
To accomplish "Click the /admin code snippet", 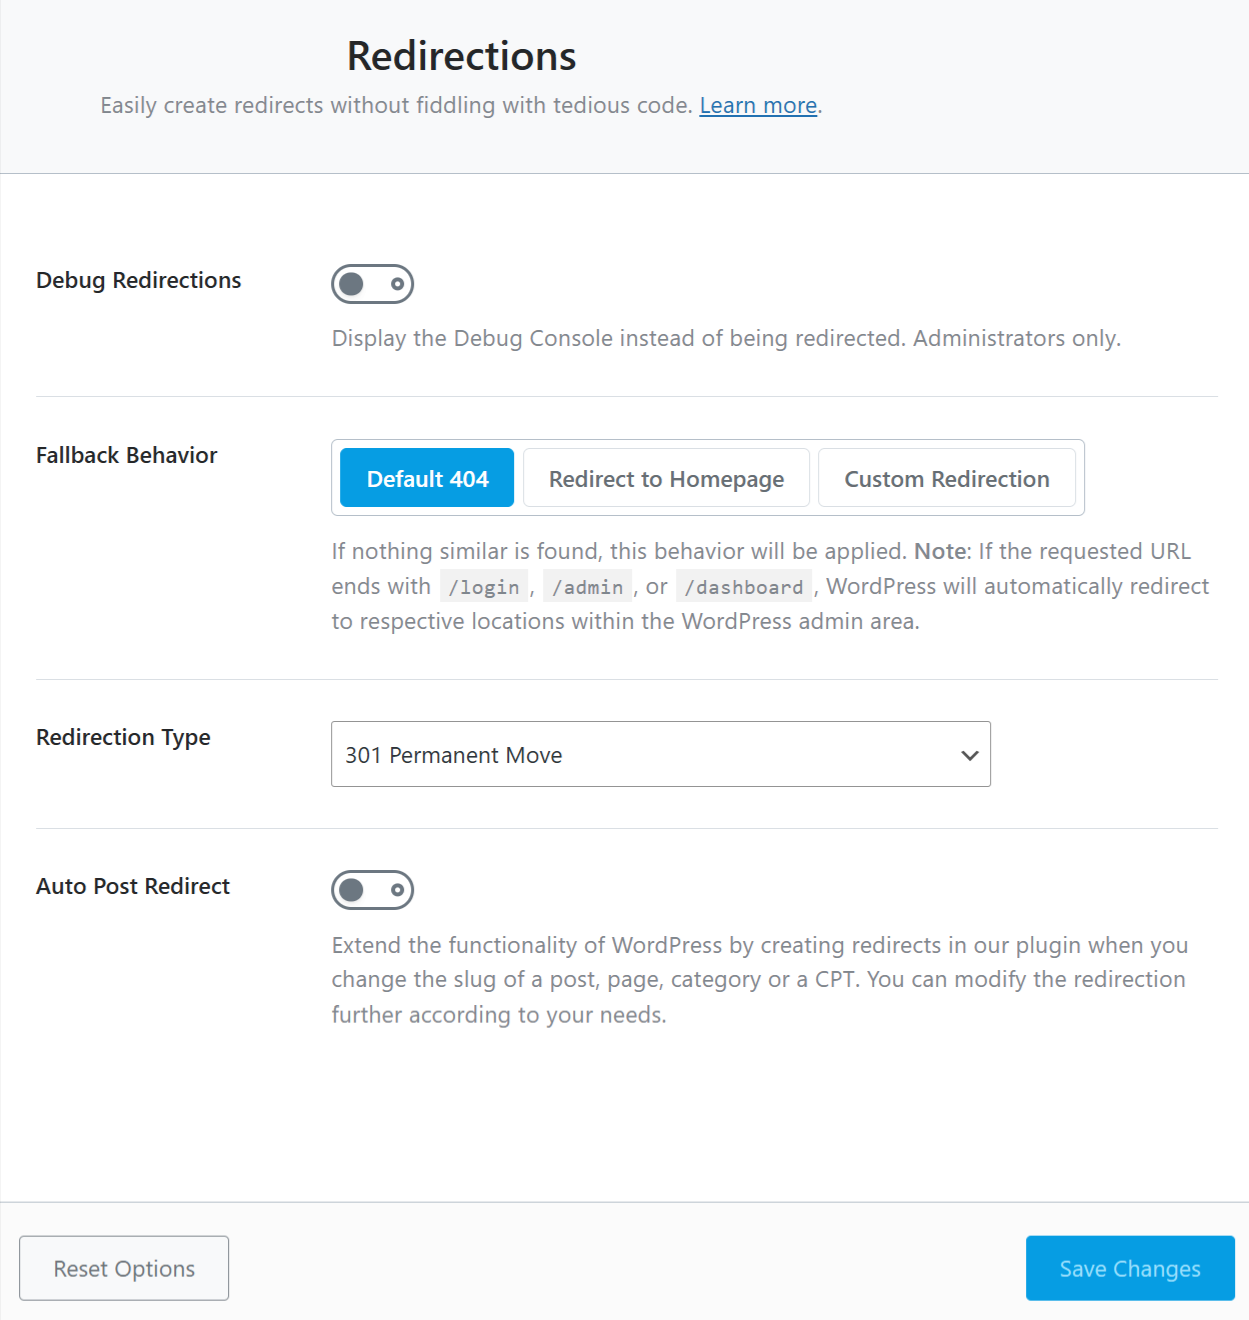I will coord(588,587).
